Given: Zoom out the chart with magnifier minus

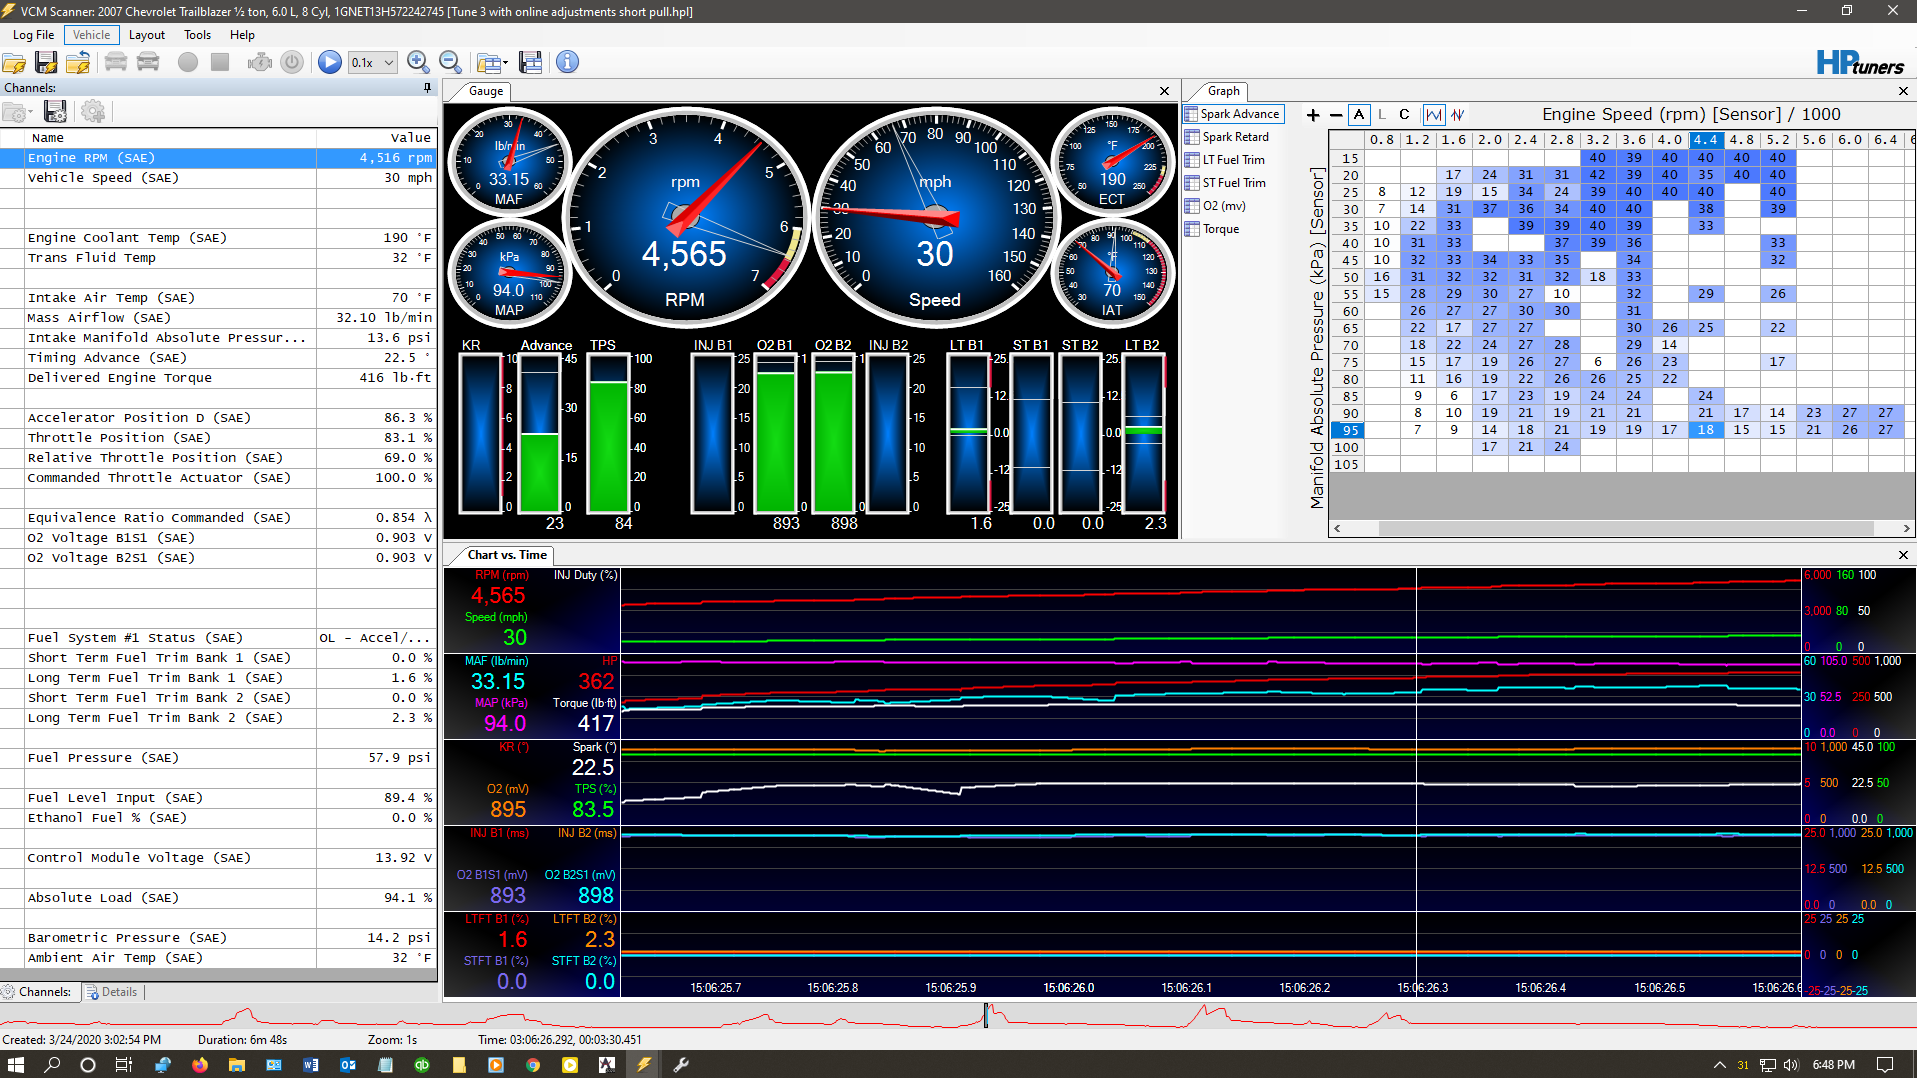Looking at the screenshot, I should 450,62.
